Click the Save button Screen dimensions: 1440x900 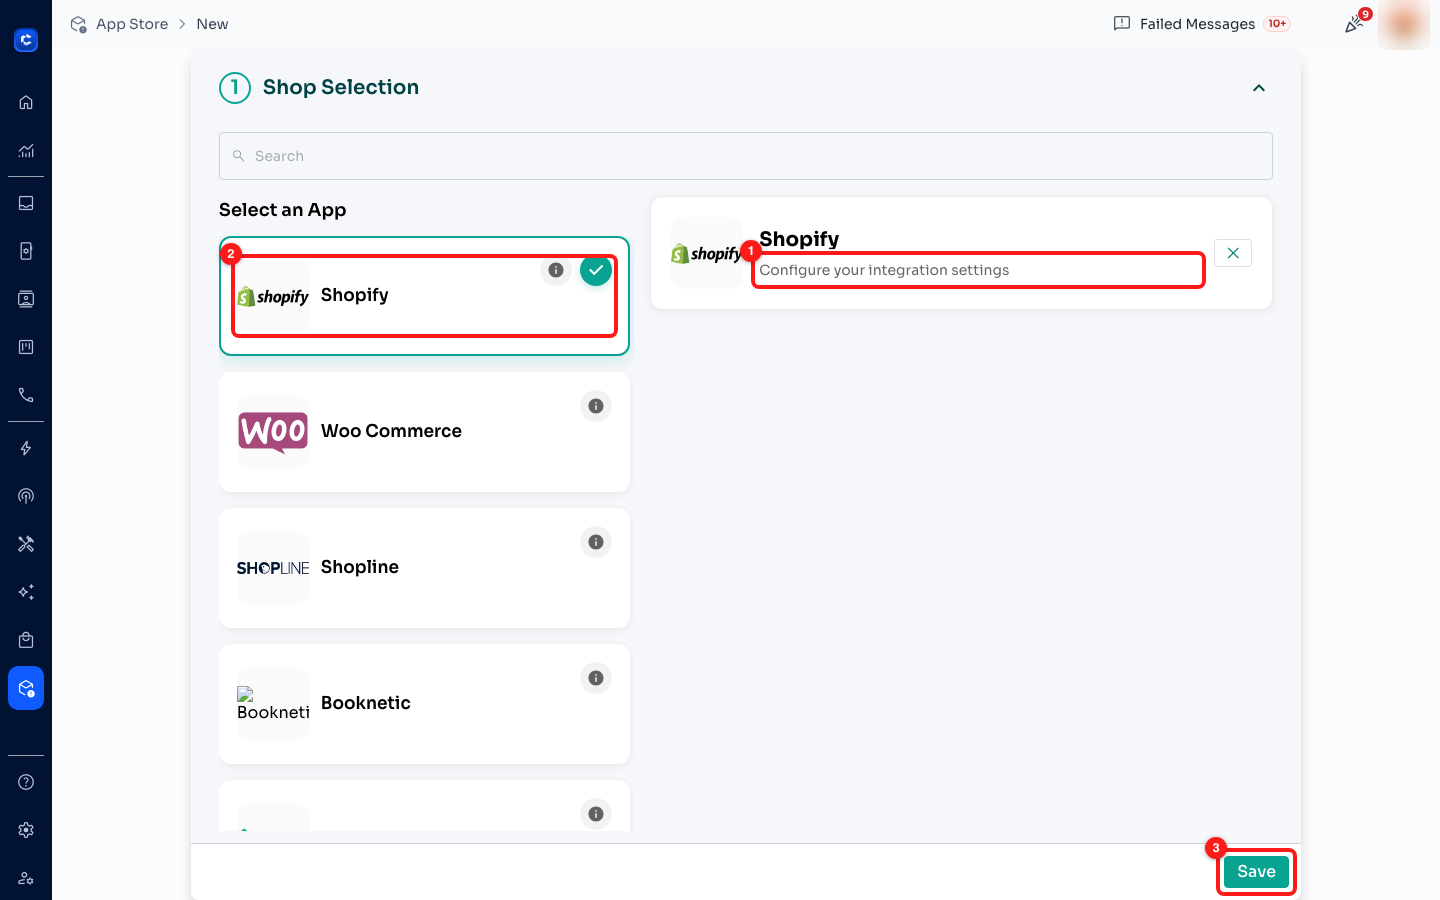pyautogui.click(x=1256, y=872)
